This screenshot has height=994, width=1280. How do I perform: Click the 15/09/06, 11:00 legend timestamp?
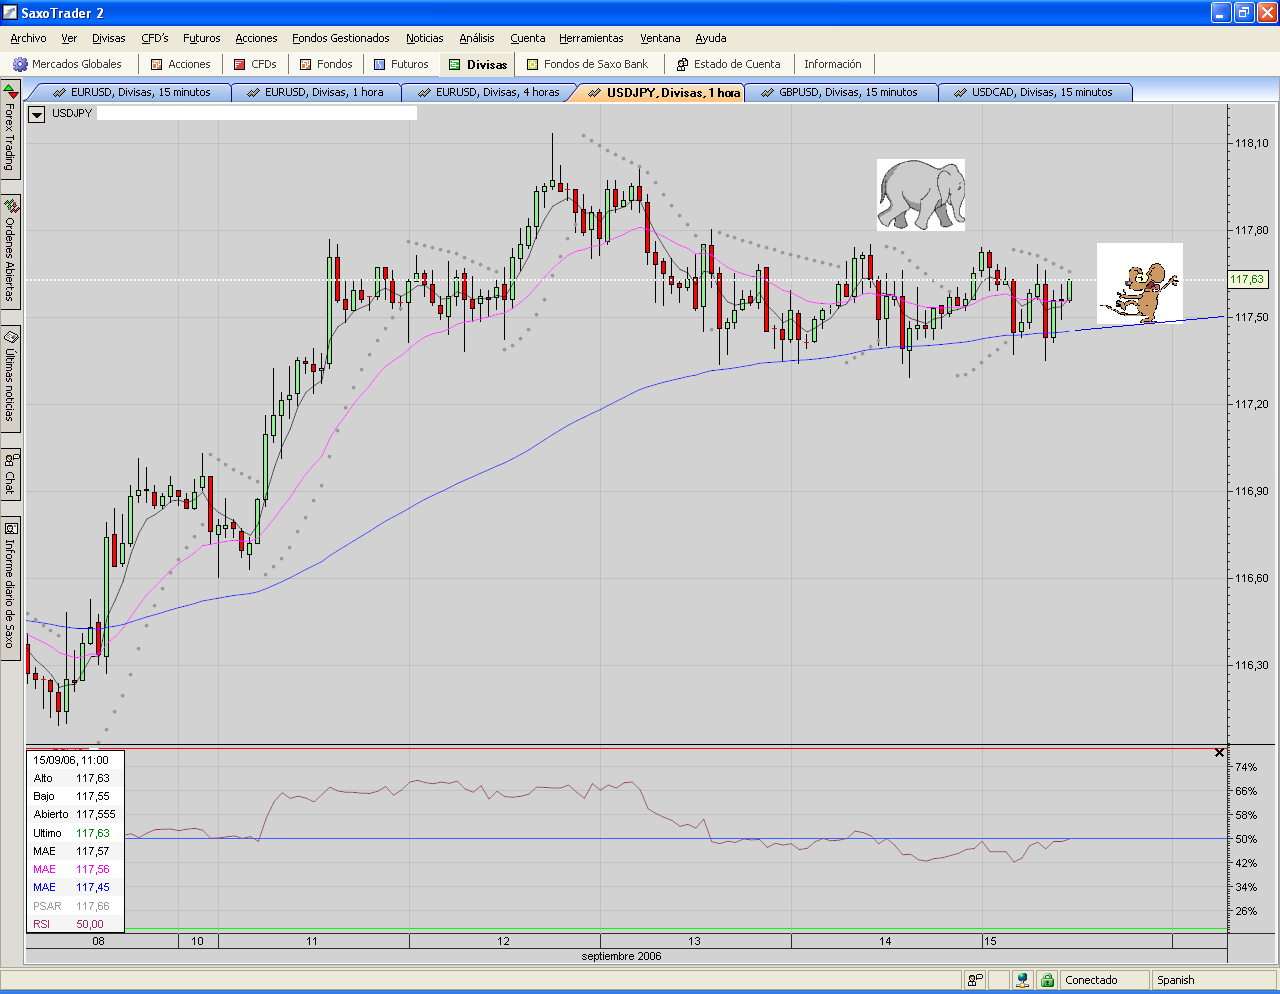(71, 760)
